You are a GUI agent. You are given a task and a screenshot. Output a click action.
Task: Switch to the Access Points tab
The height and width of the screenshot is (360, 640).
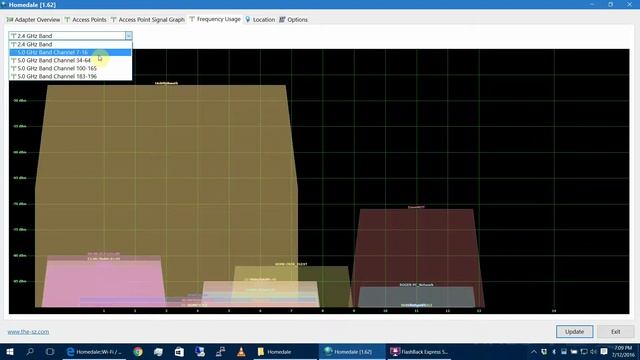point(86,20)
